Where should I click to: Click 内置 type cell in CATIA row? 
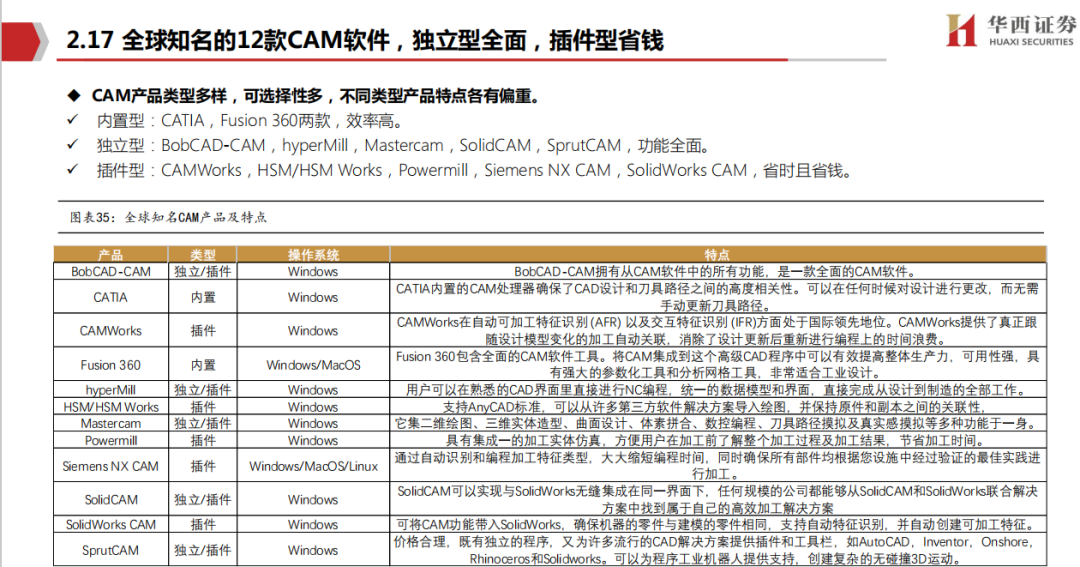coord(203,297)
